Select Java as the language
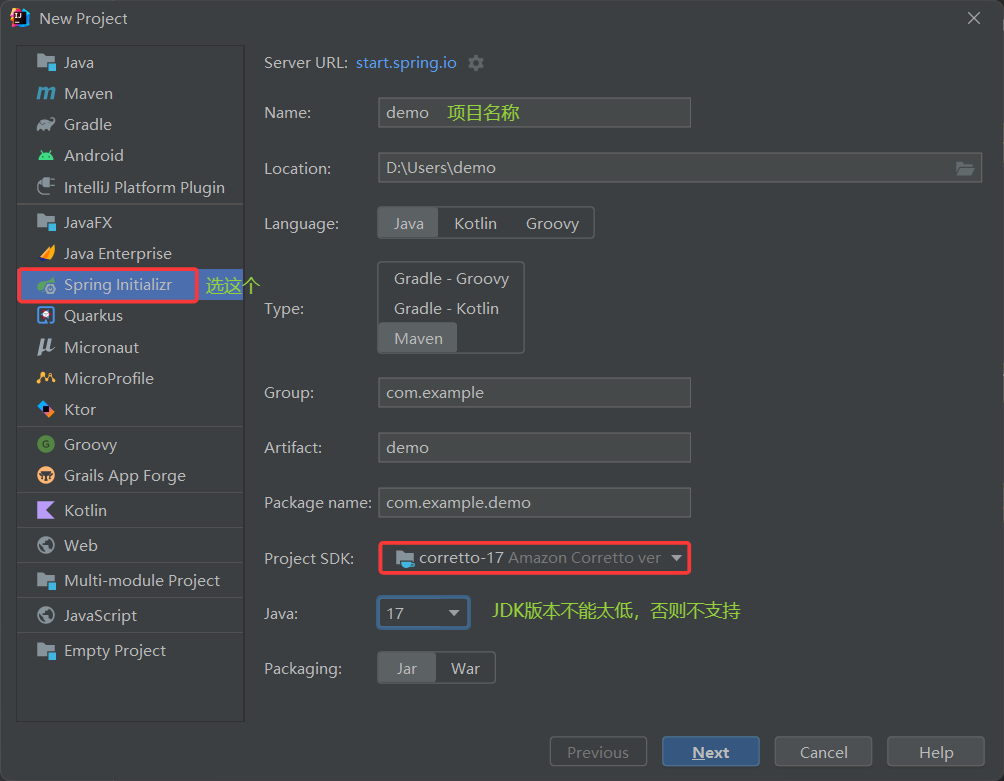This screenshot has width=1004, height=781. (x=409, y=223)
